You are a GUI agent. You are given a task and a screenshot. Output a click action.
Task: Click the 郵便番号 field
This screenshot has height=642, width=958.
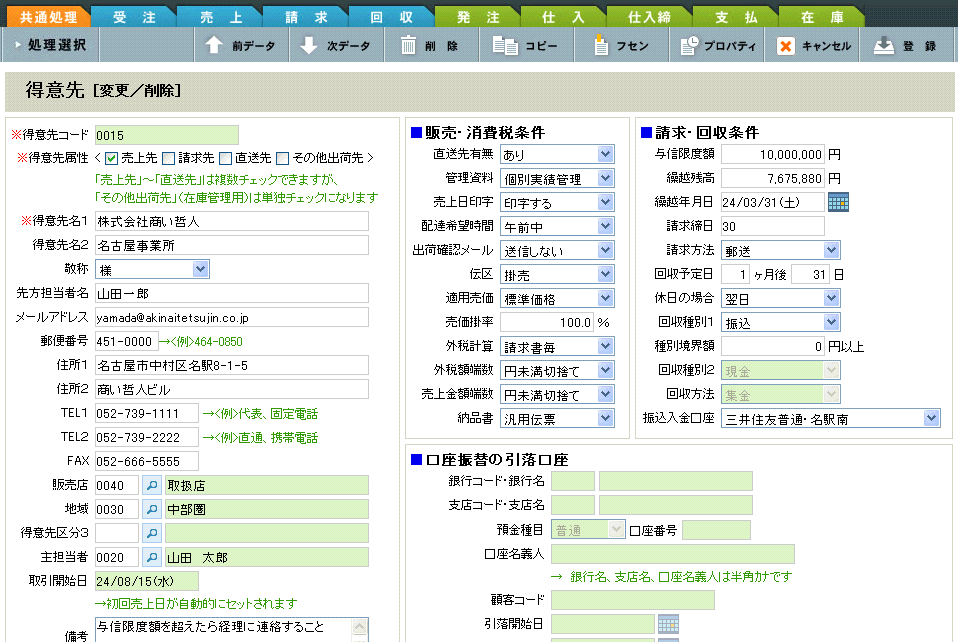click(x=126, y=341)
